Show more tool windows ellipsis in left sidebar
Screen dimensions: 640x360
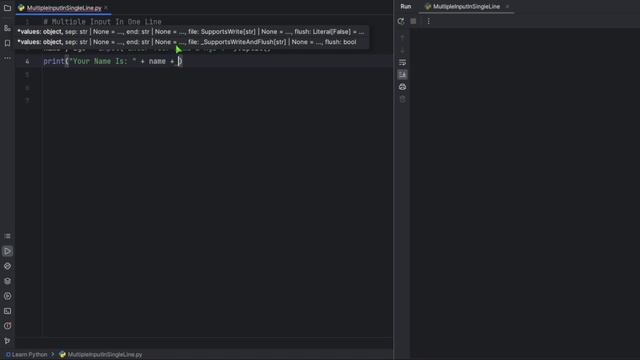pos(7,58)
